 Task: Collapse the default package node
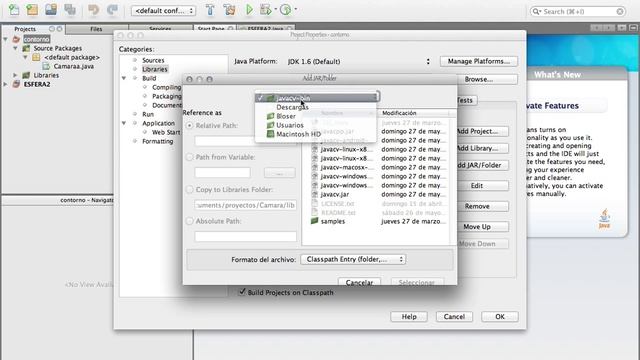tap(25, 57)
